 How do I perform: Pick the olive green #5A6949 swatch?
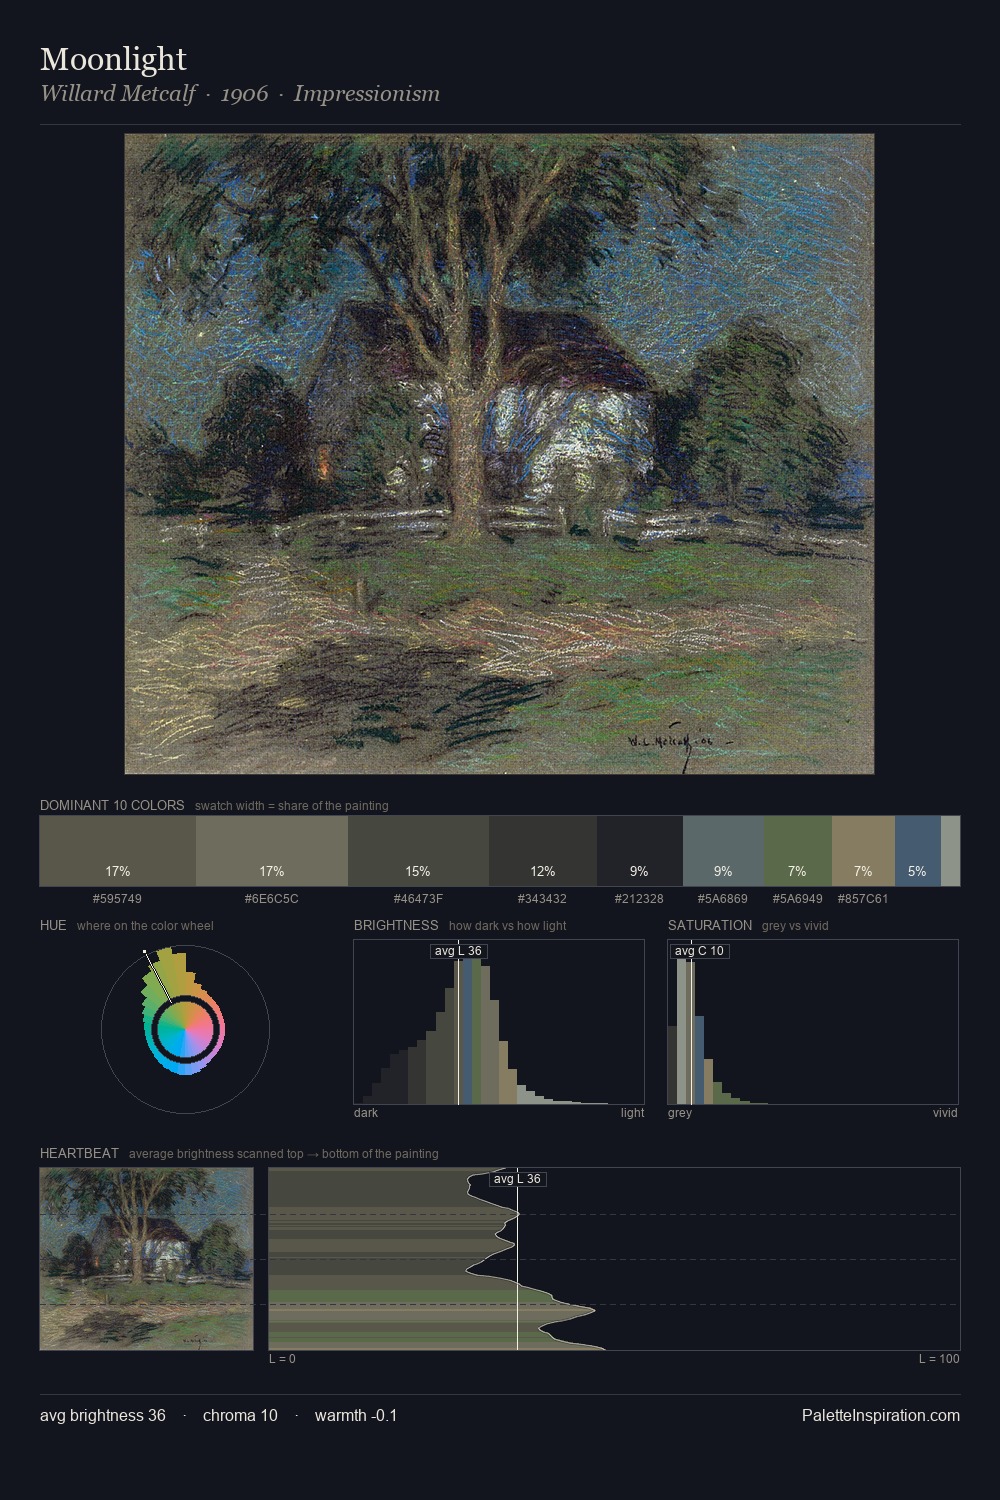point(798,851)
